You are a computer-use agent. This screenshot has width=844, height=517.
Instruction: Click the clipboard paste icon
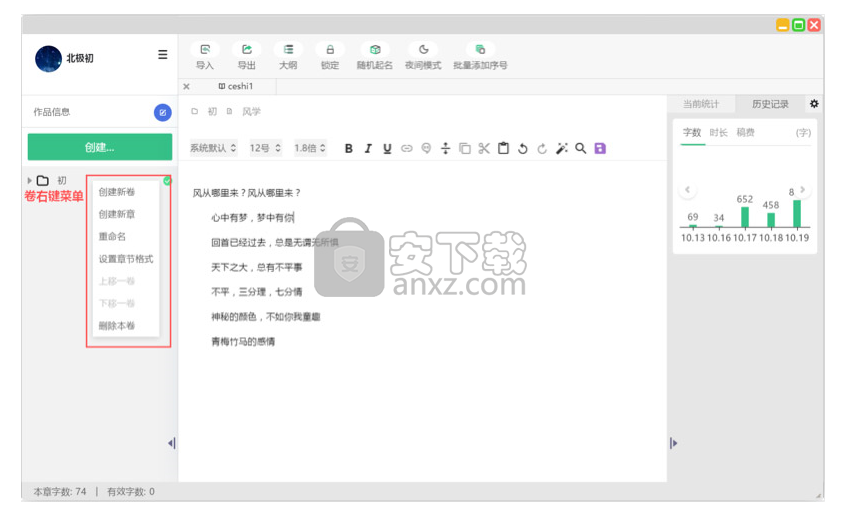click(503, 148)
